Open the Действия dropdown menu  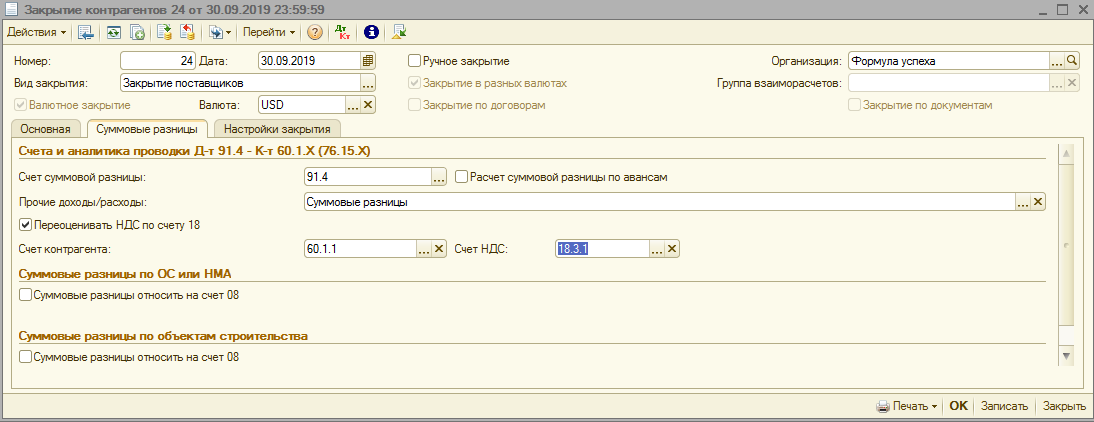pos(37,32)
